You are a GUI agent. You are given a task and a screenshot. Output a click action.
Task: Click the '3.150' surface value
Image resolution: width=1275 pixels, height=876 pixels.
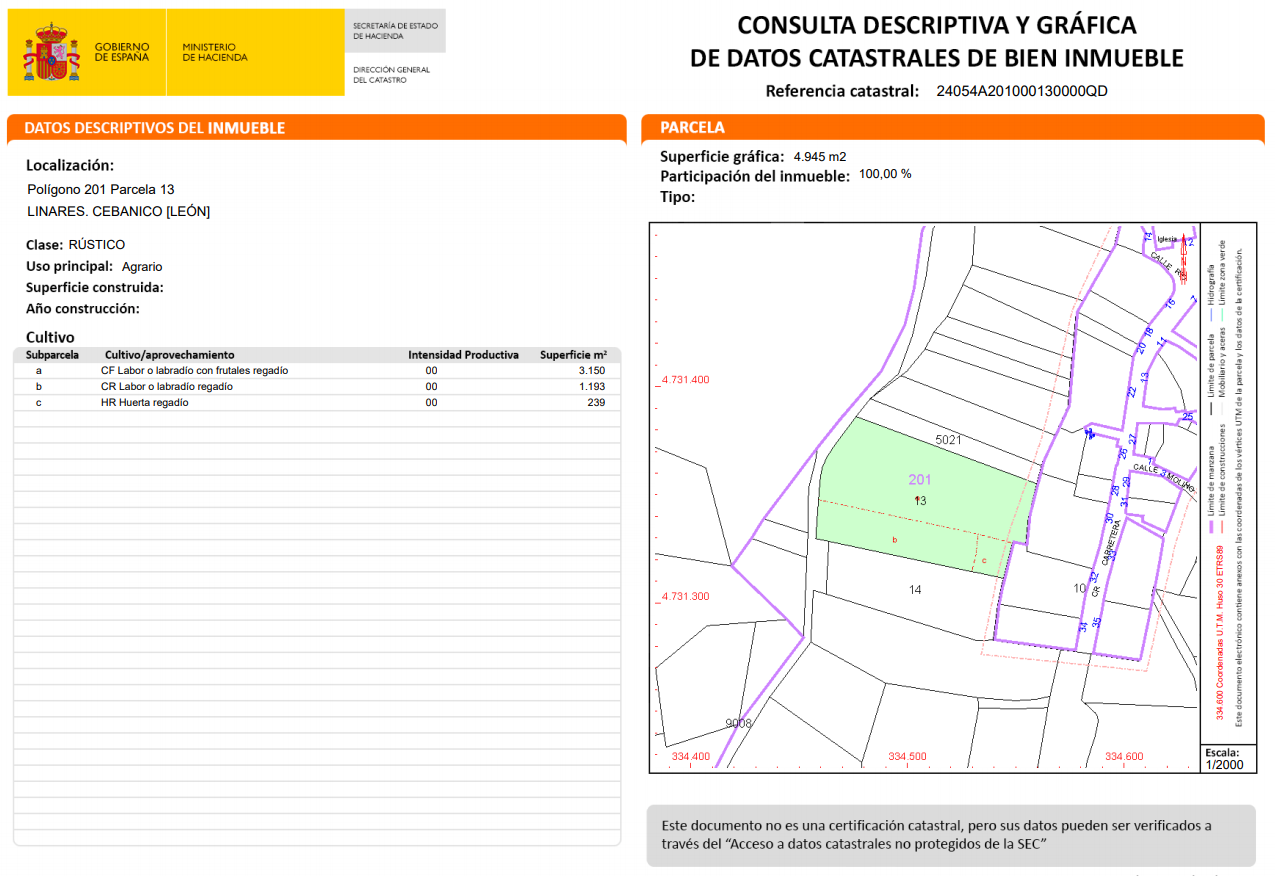[592, 371]
